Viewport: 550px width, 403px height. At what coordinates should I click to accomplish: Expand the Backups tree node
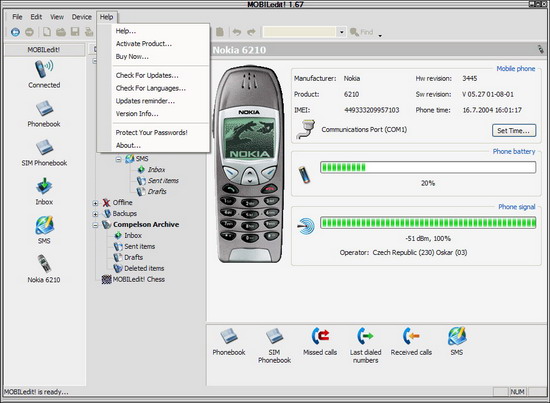point(95,214)
